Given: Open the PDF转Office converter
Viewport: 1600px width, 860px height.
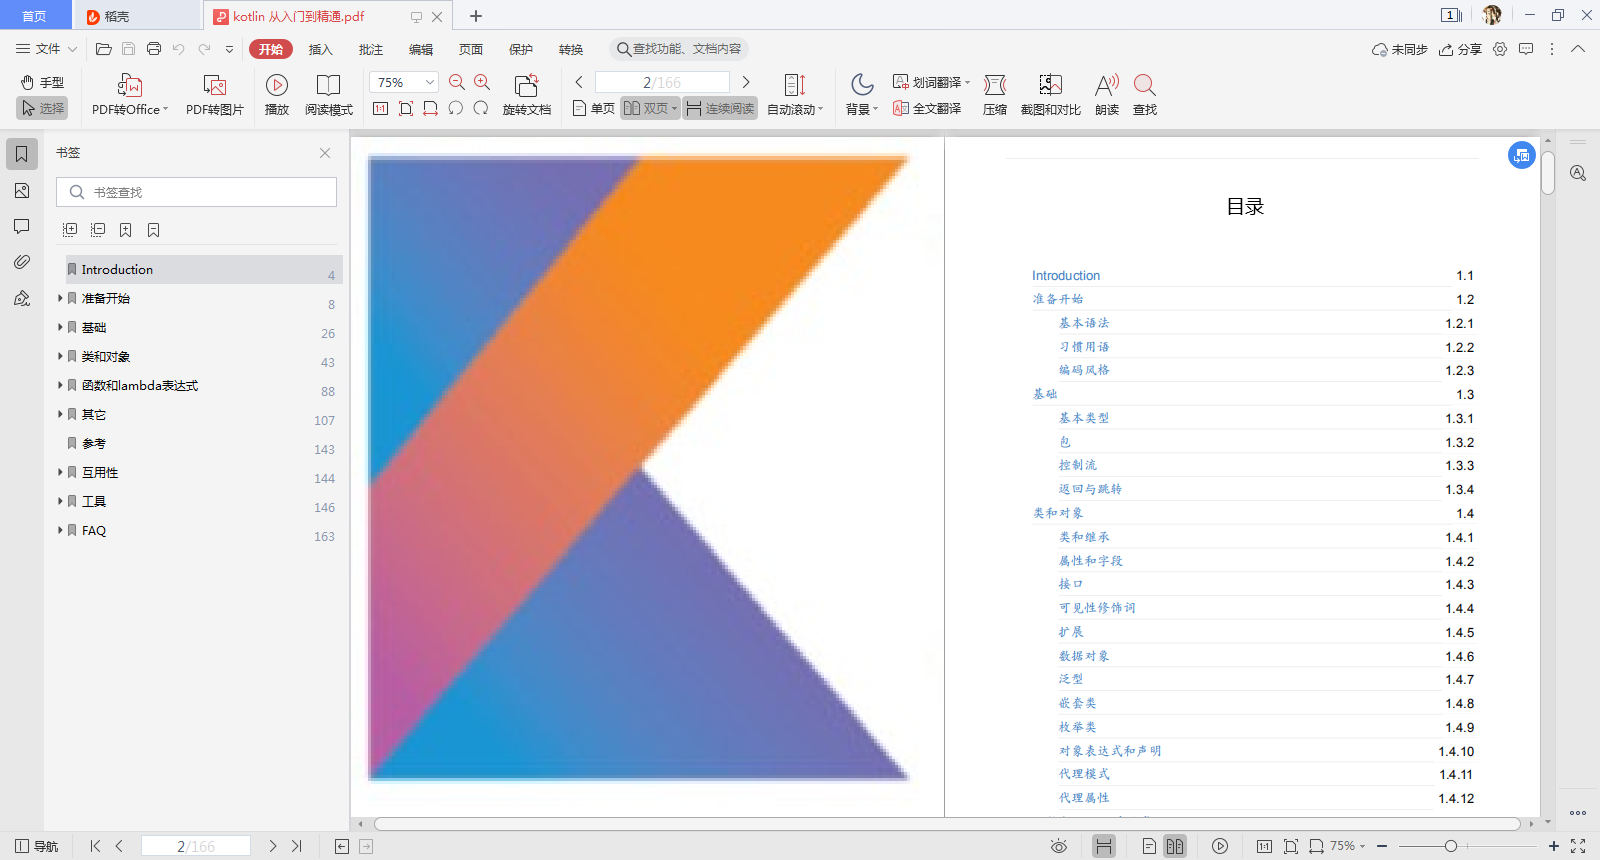Looking at the screenshot, I should 130,95.
